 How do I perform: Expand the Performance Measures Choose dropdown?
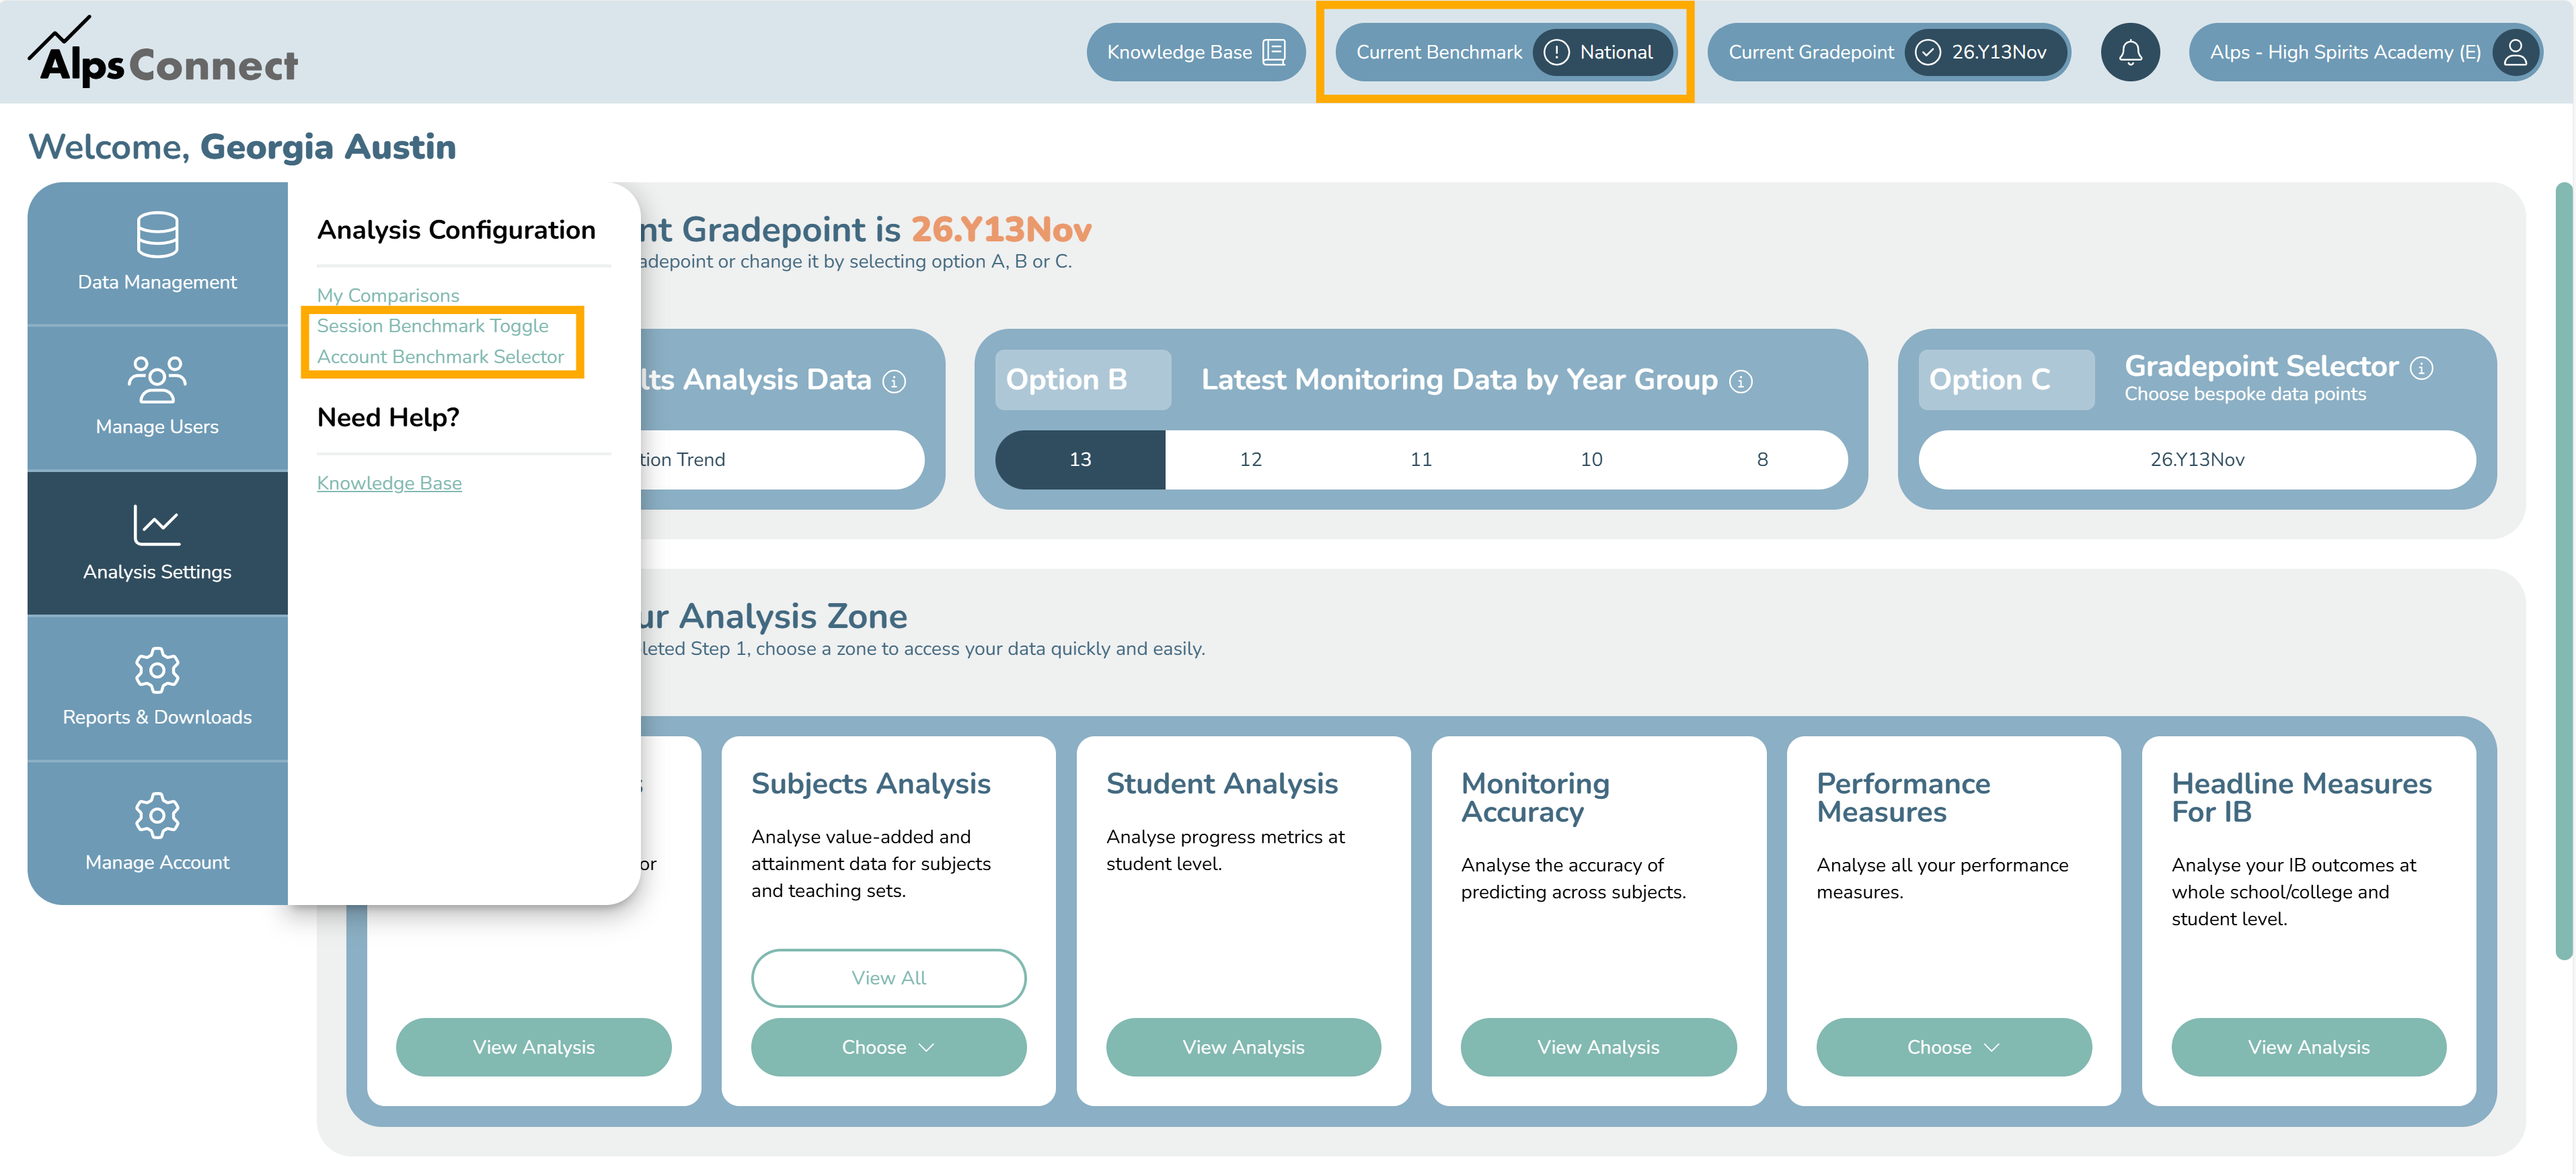point(1953,1047)
